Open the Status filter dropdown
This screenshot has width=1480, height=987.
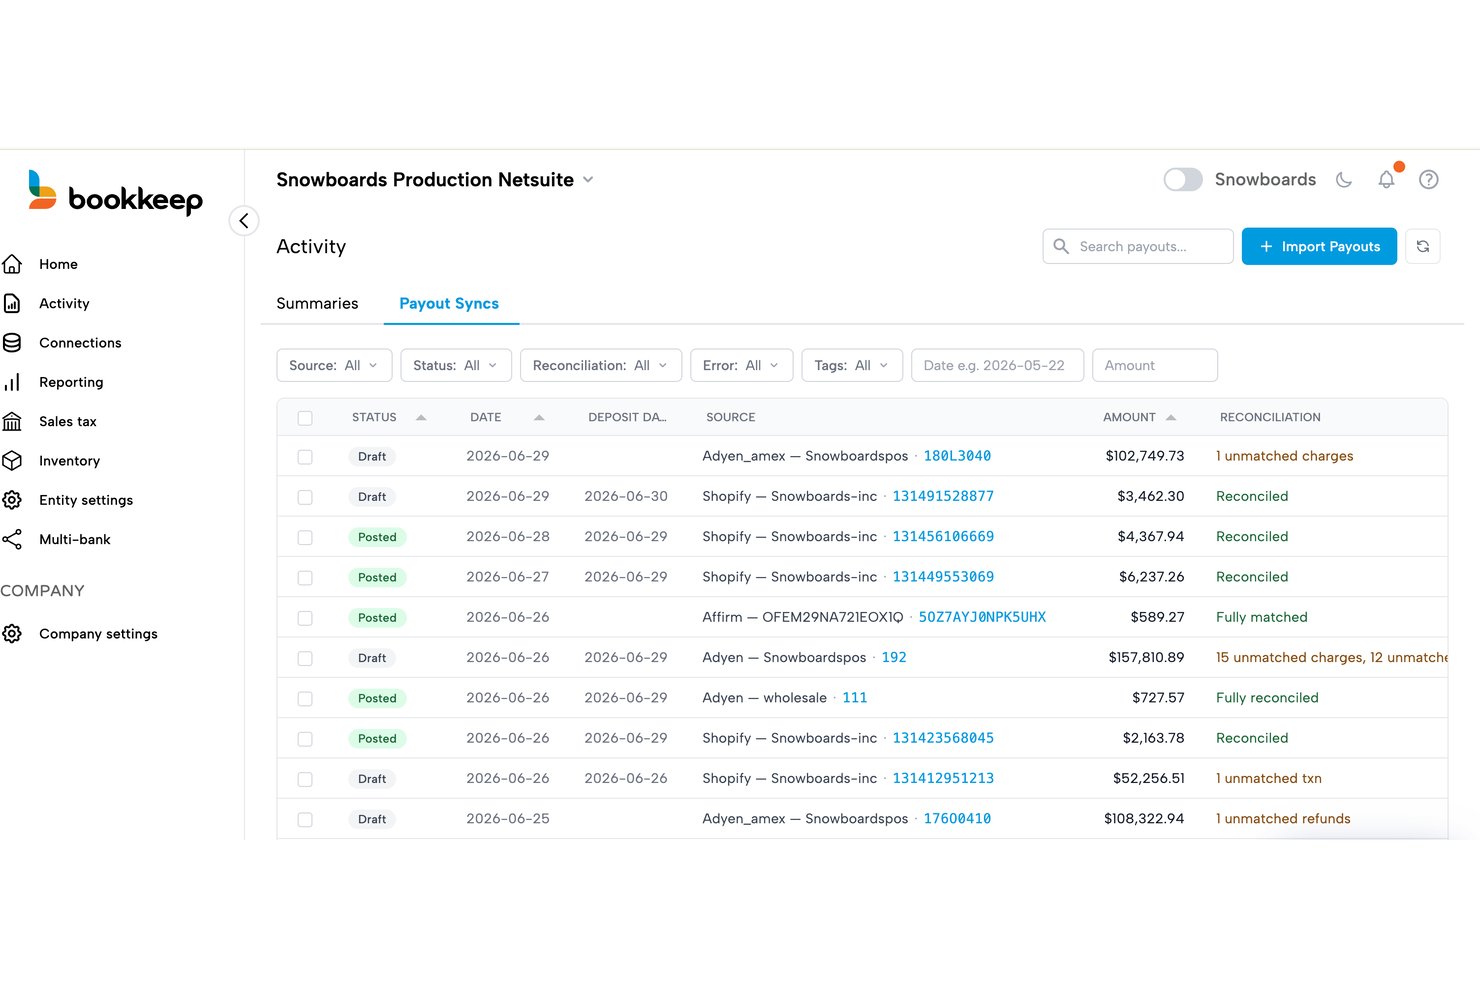[456, 366]
